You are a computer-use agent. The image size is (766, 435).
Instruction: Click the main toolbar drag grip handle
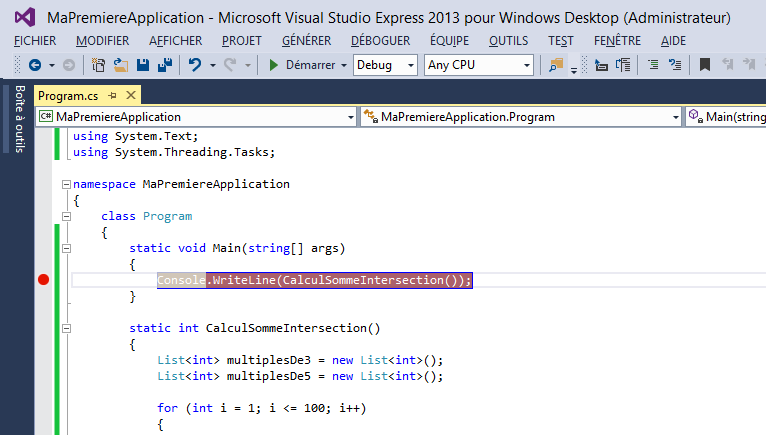(18, 65)
